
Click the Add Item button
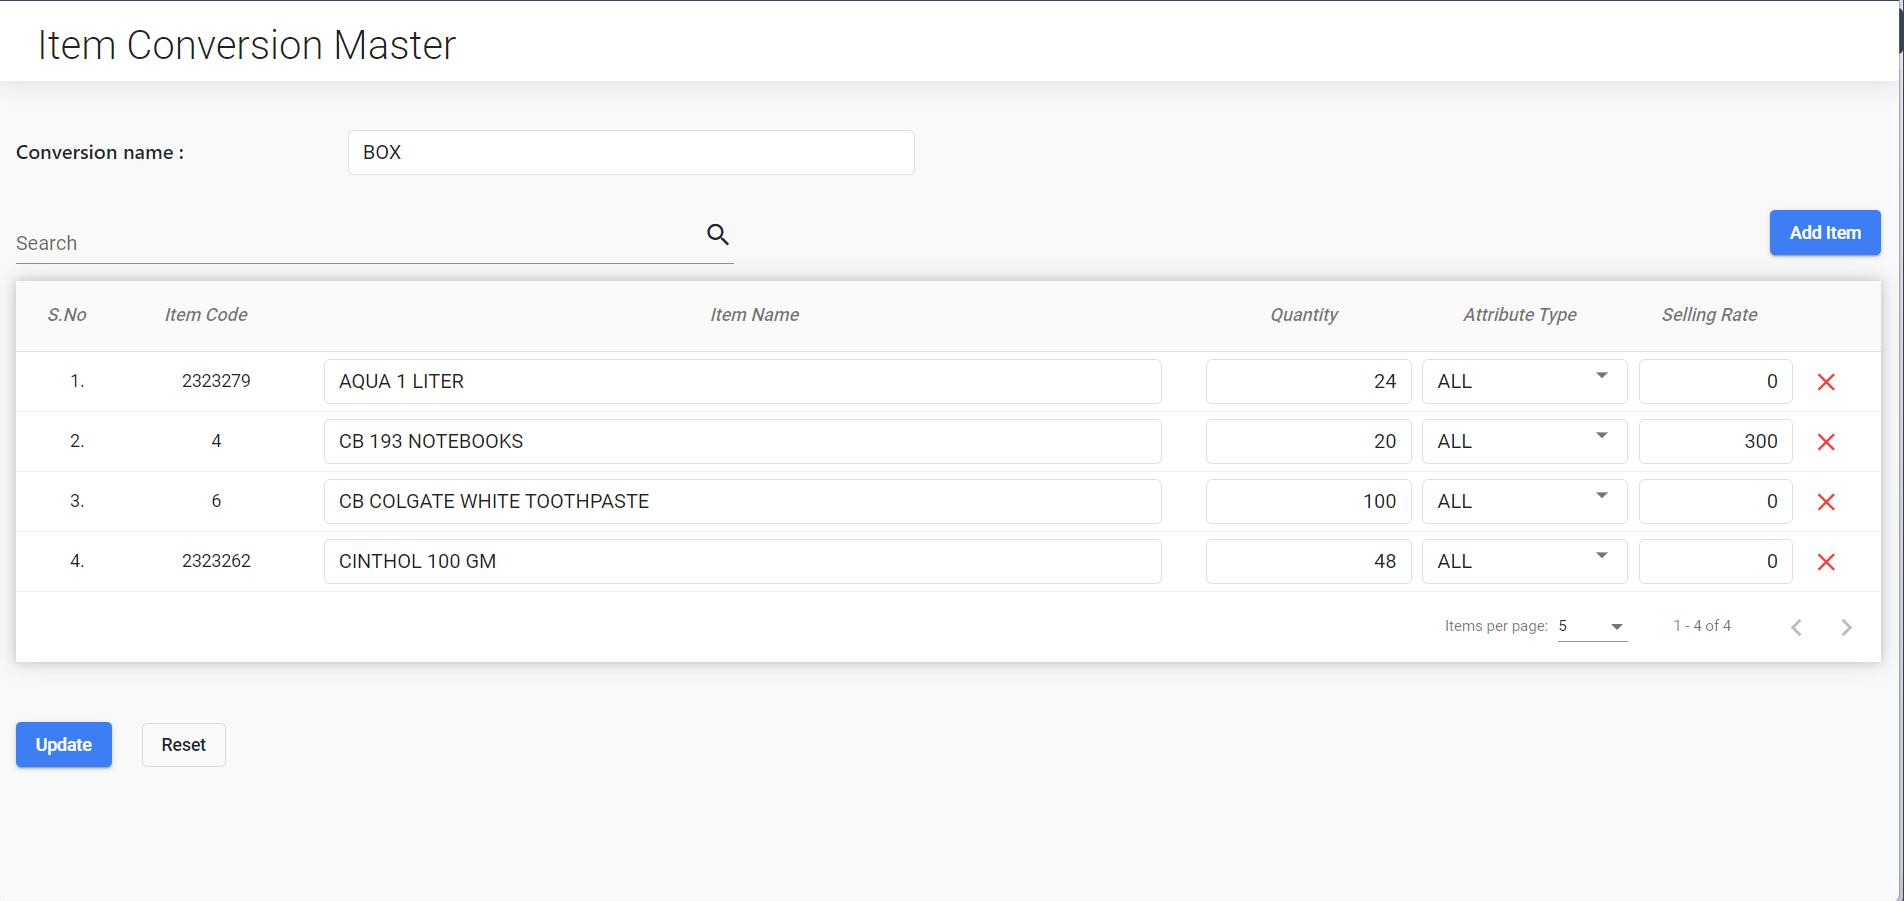pyautogui.click(x=1825, y=233)
